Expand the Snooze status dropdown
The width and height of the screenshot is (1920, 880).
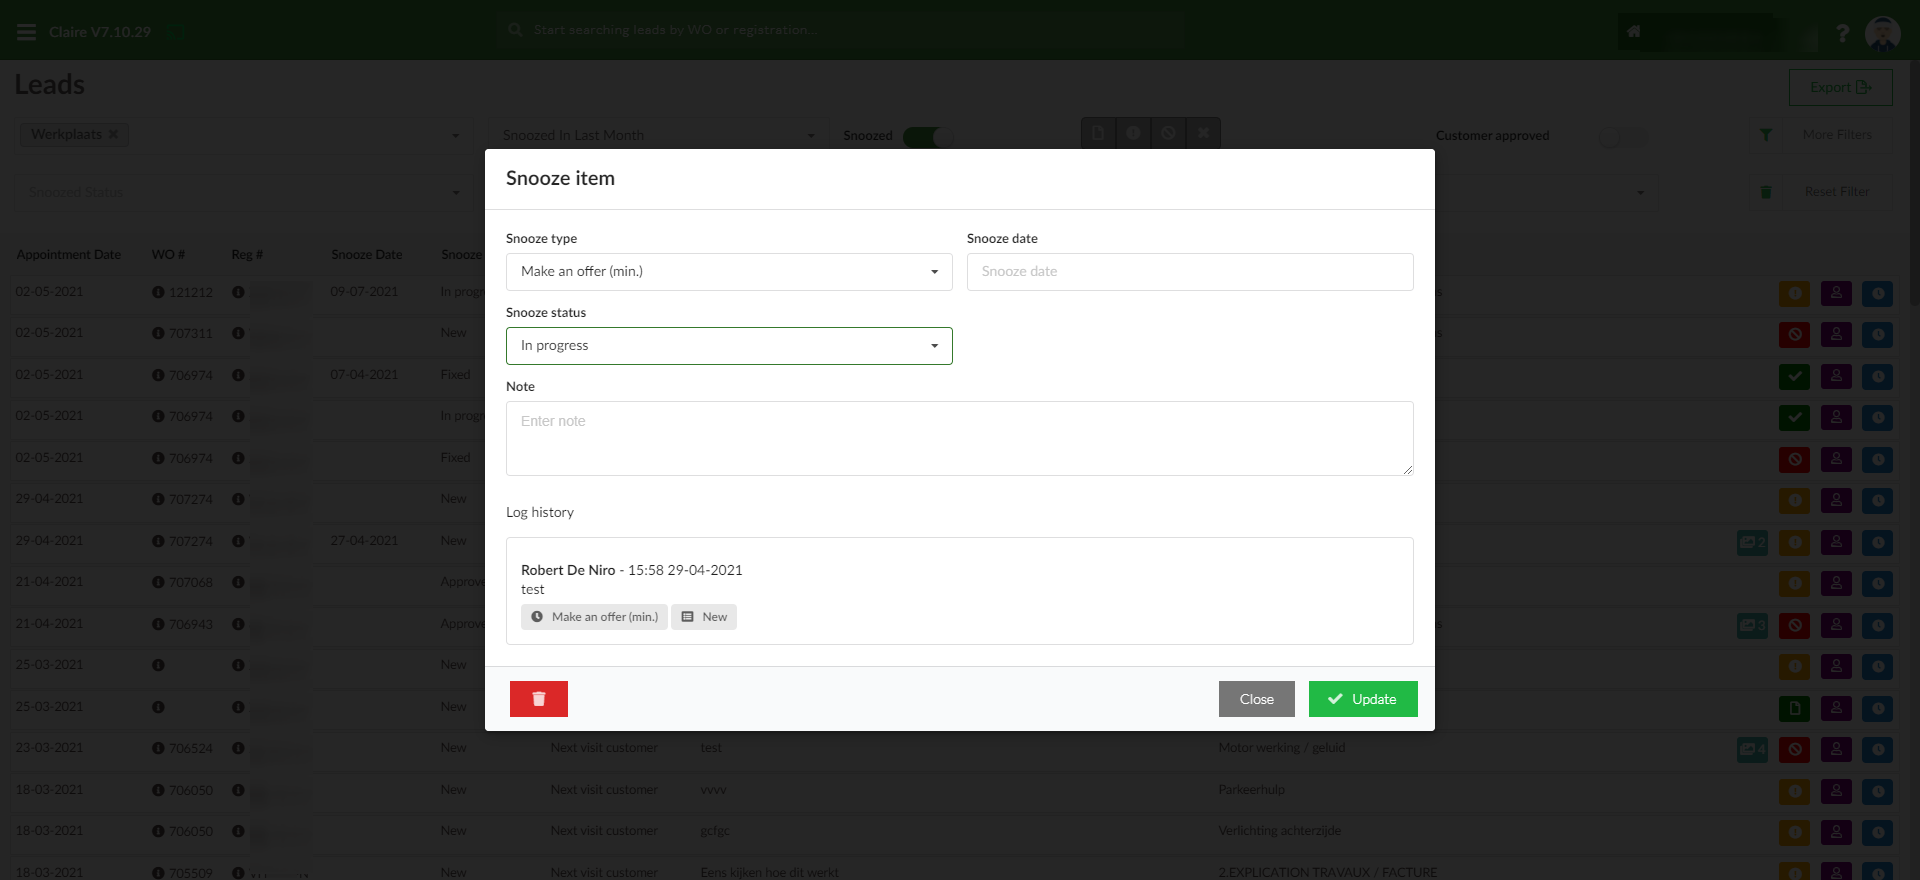coord(729,346)
